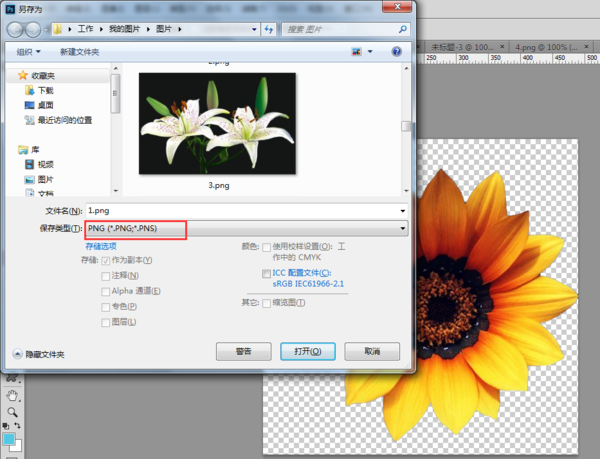Click the 取消 cancel button

(372, 351)
